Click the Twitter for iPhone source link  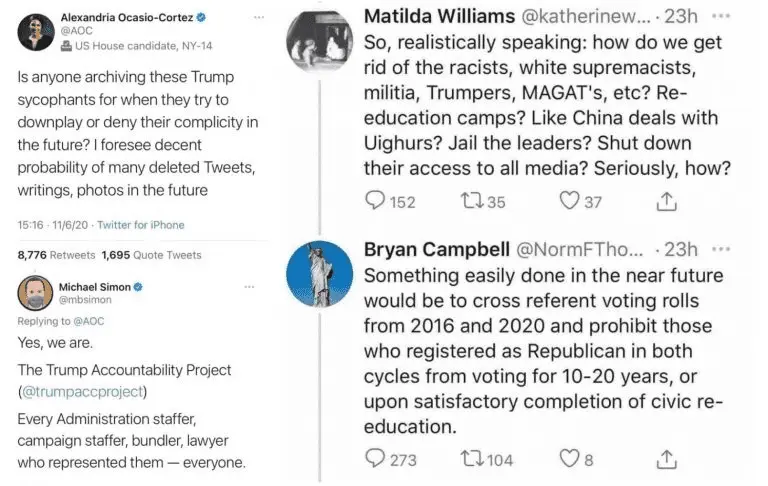[140, 225]
